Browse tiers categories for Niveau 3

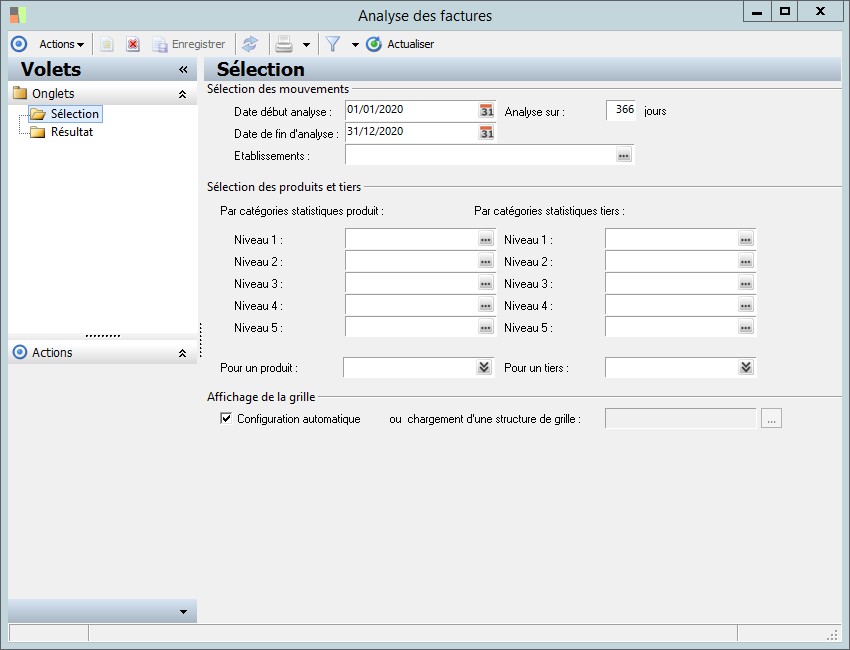tap(745, 284)
